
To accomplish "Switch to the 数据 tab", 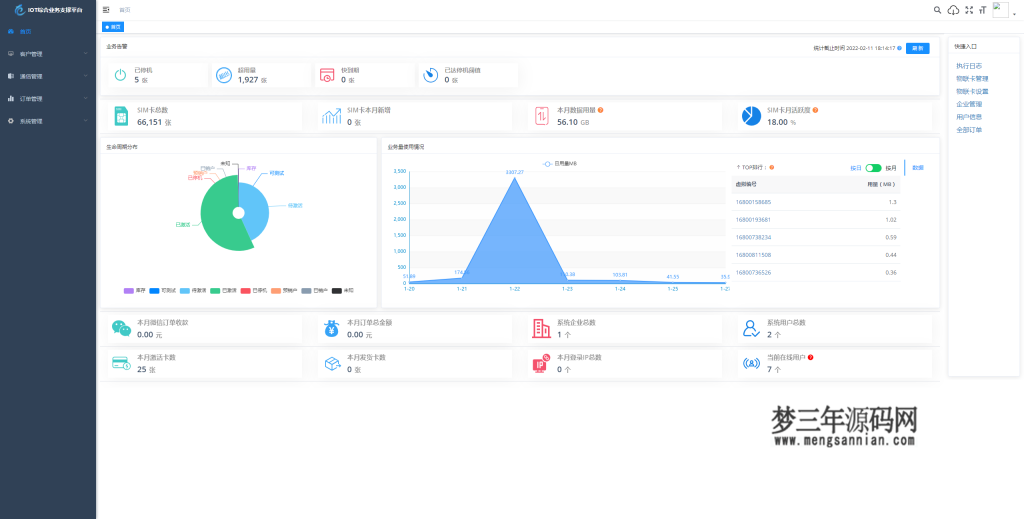I will click(918, 168).
